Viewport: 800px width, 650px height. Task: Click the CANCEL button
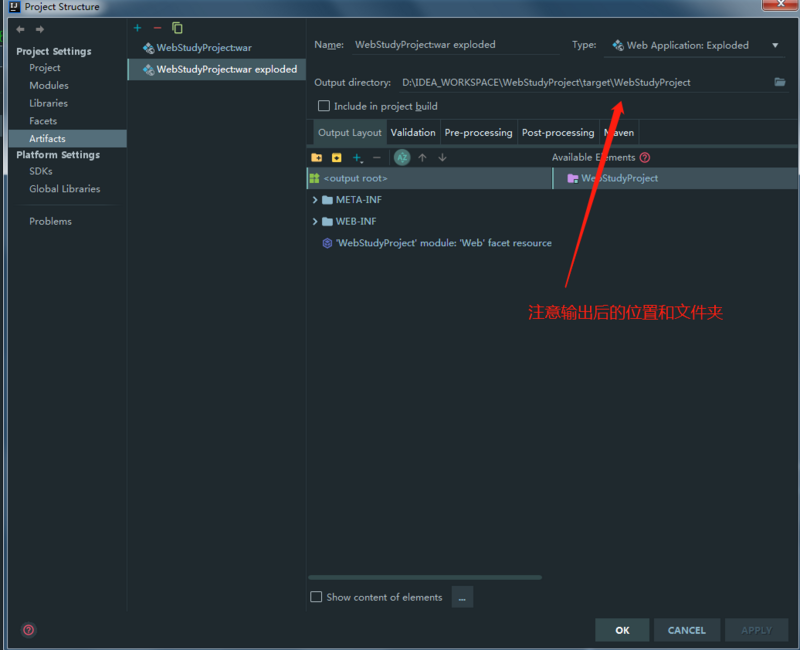(687, 630)
